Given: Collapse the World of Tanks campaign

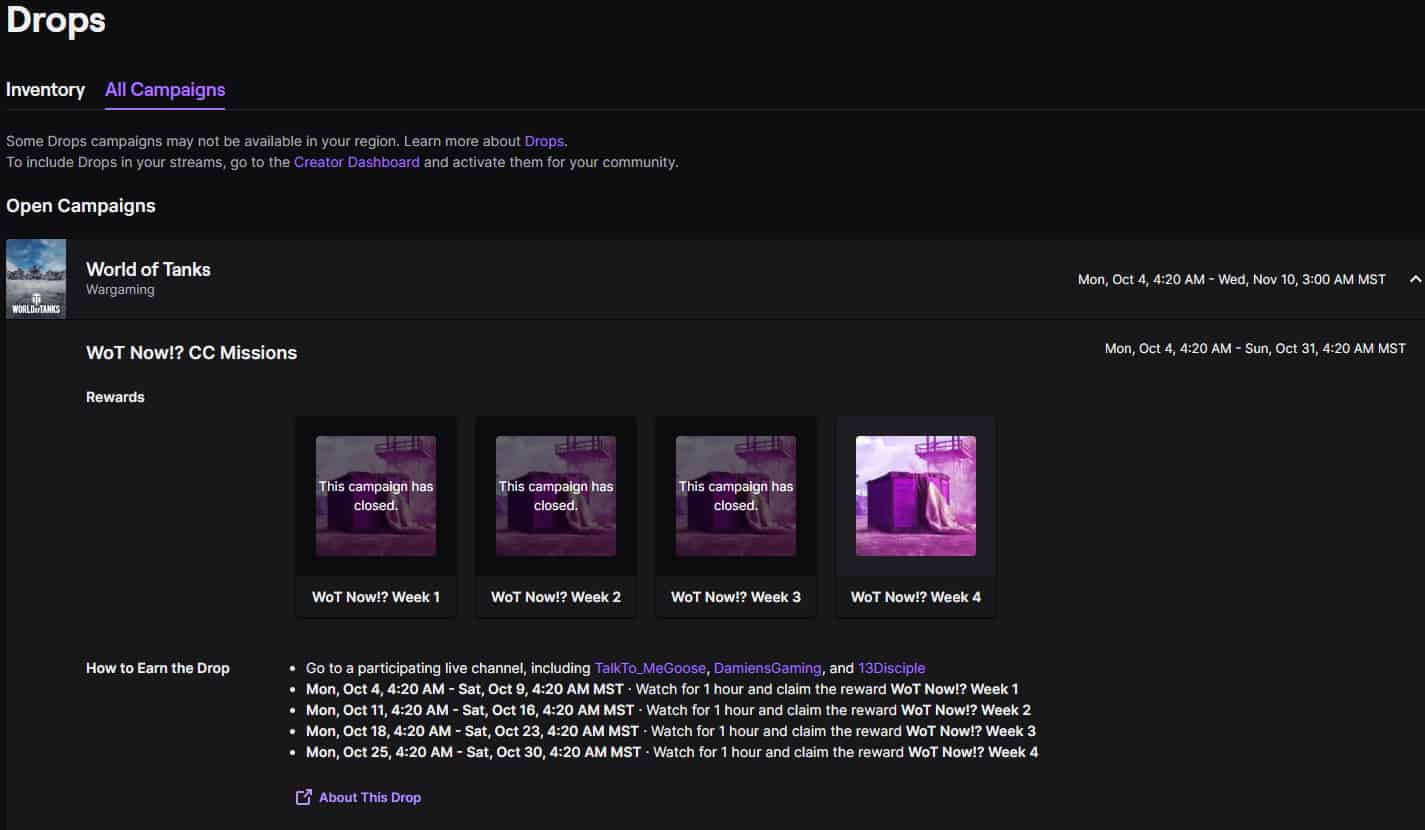Looking at the screenshot, I should (1414, 279).
